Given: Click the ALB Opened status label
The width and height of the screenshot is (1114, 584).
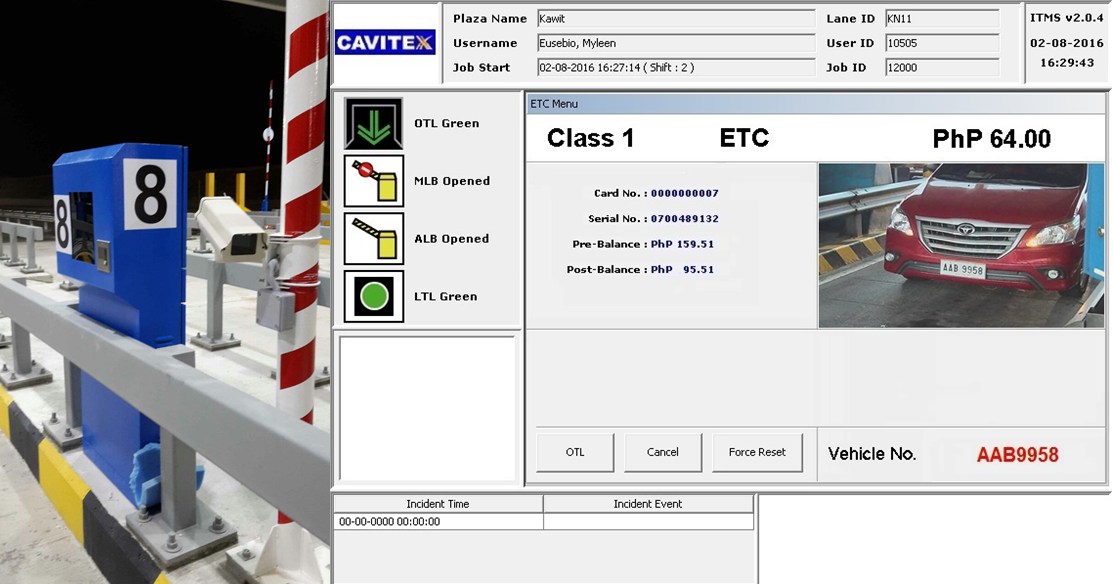Looking at the screenshot, I should (452, 239).
